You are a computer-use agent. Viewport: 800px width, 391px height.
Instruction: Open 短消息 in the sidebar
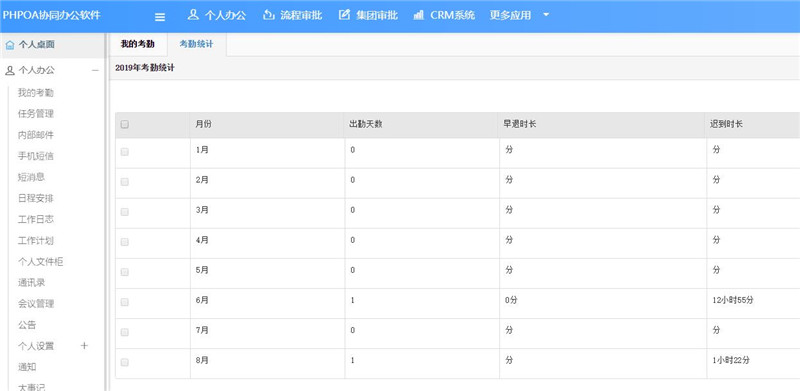(32, 177)
